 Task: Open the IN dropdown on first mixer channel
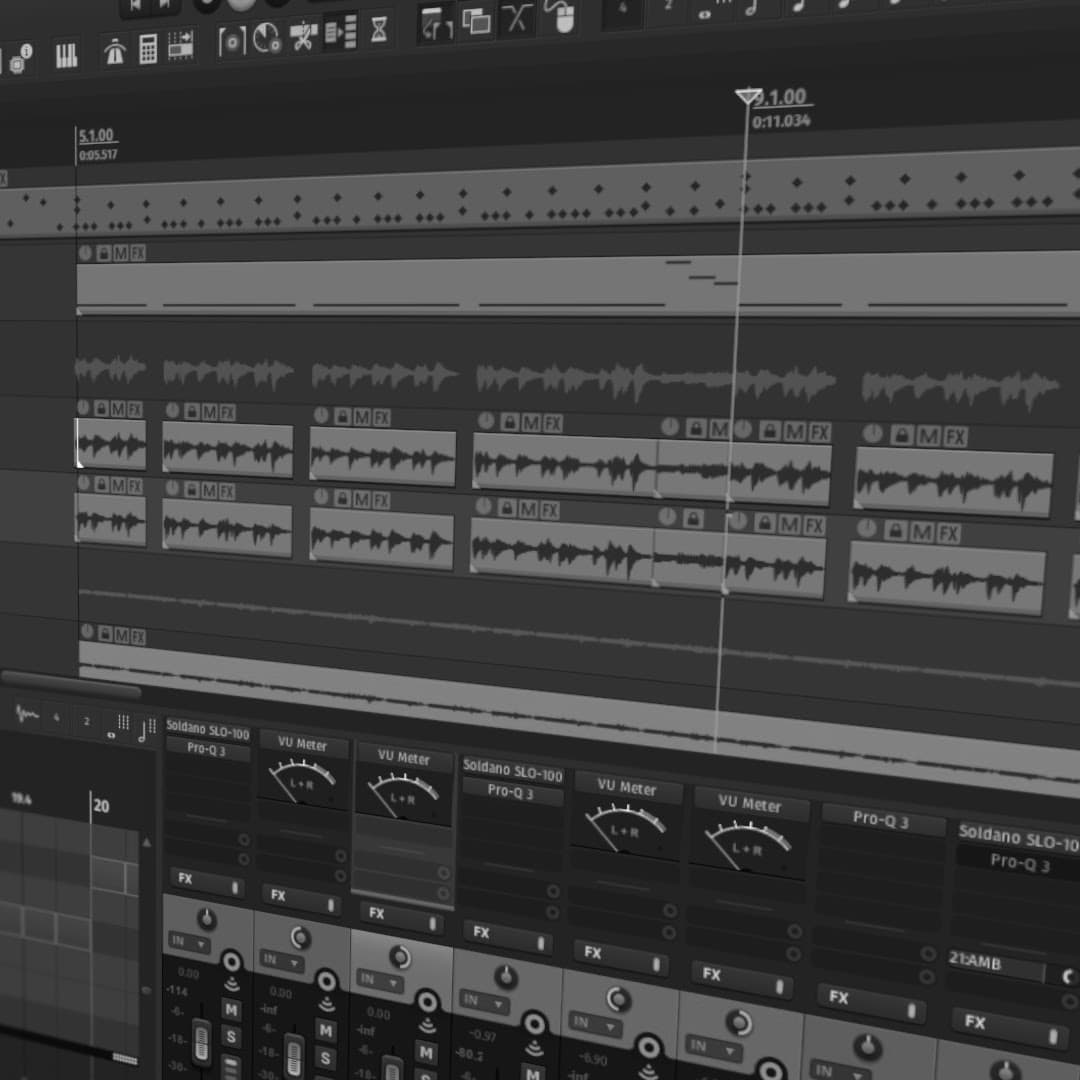coord(188,943)
